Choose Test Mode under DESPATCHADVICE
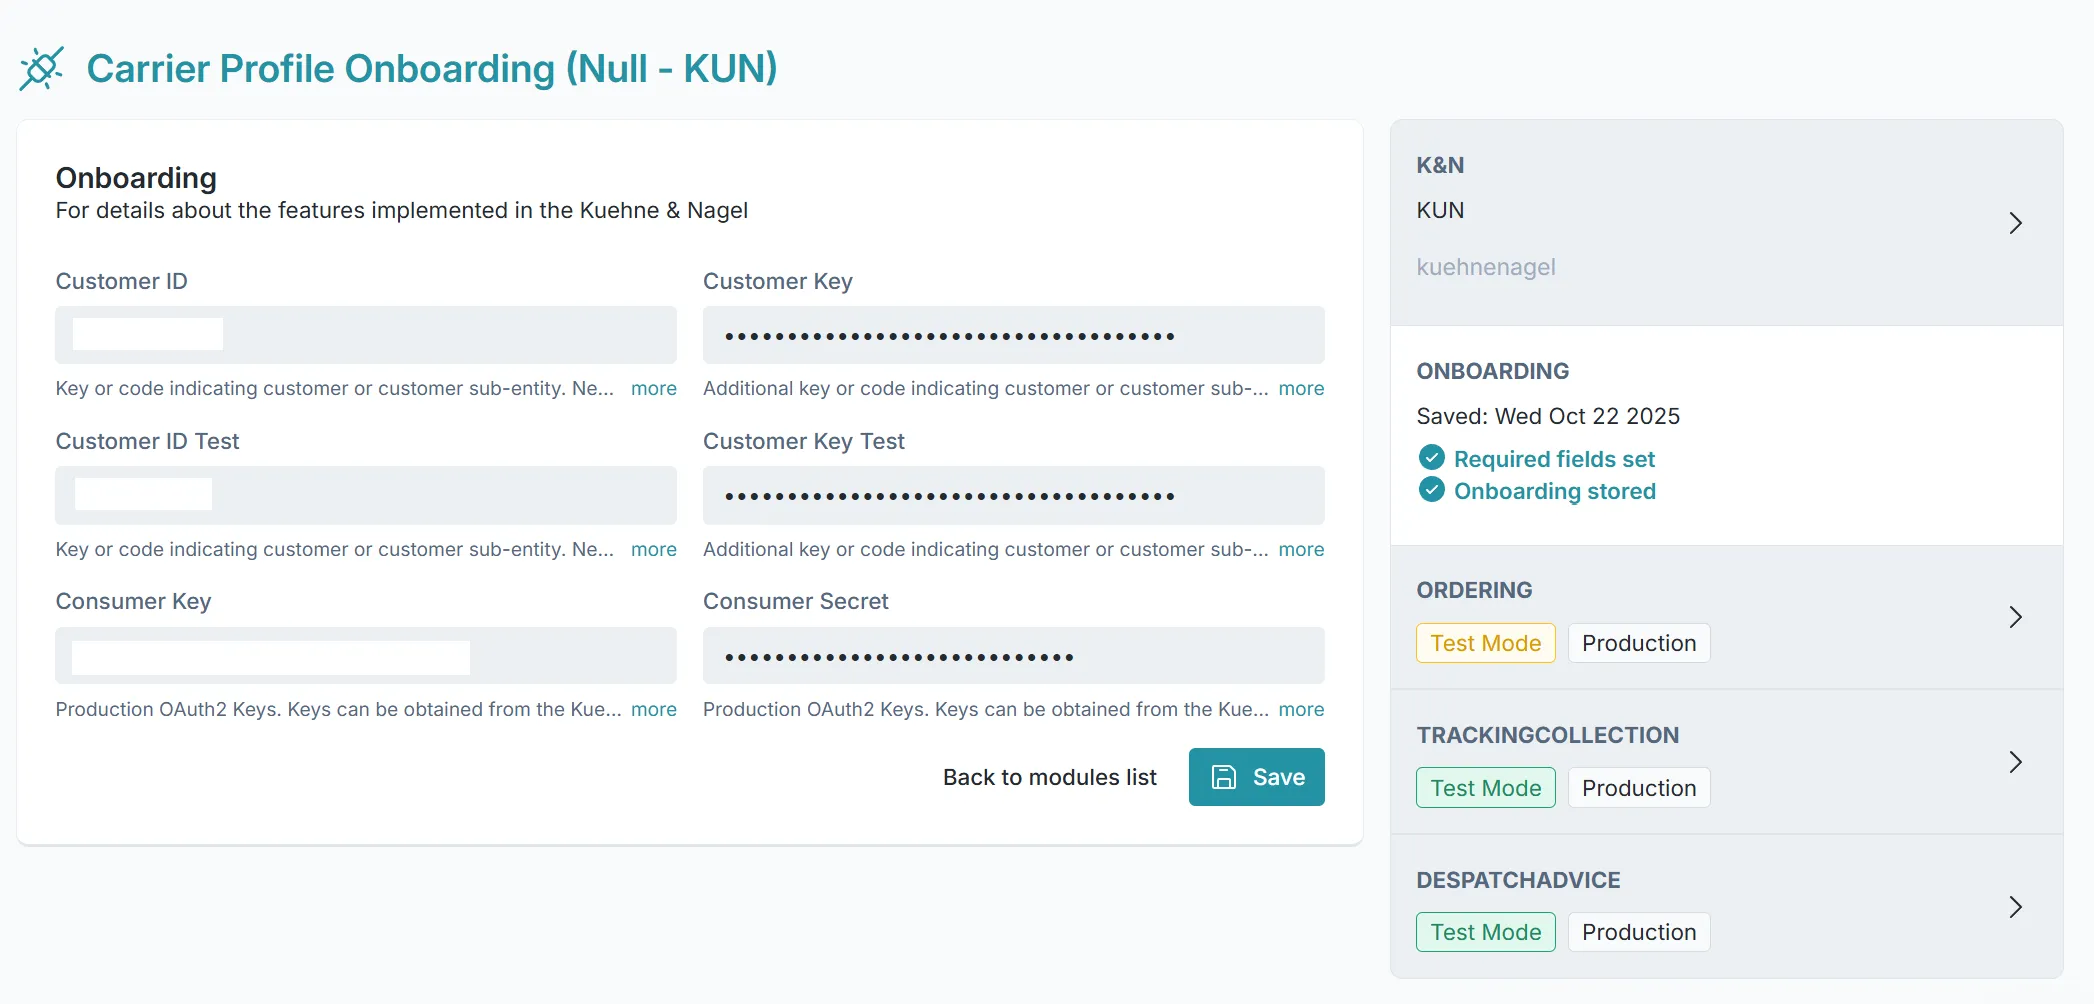The width and height of the screenshot is (2094, 1004). 1485,932
